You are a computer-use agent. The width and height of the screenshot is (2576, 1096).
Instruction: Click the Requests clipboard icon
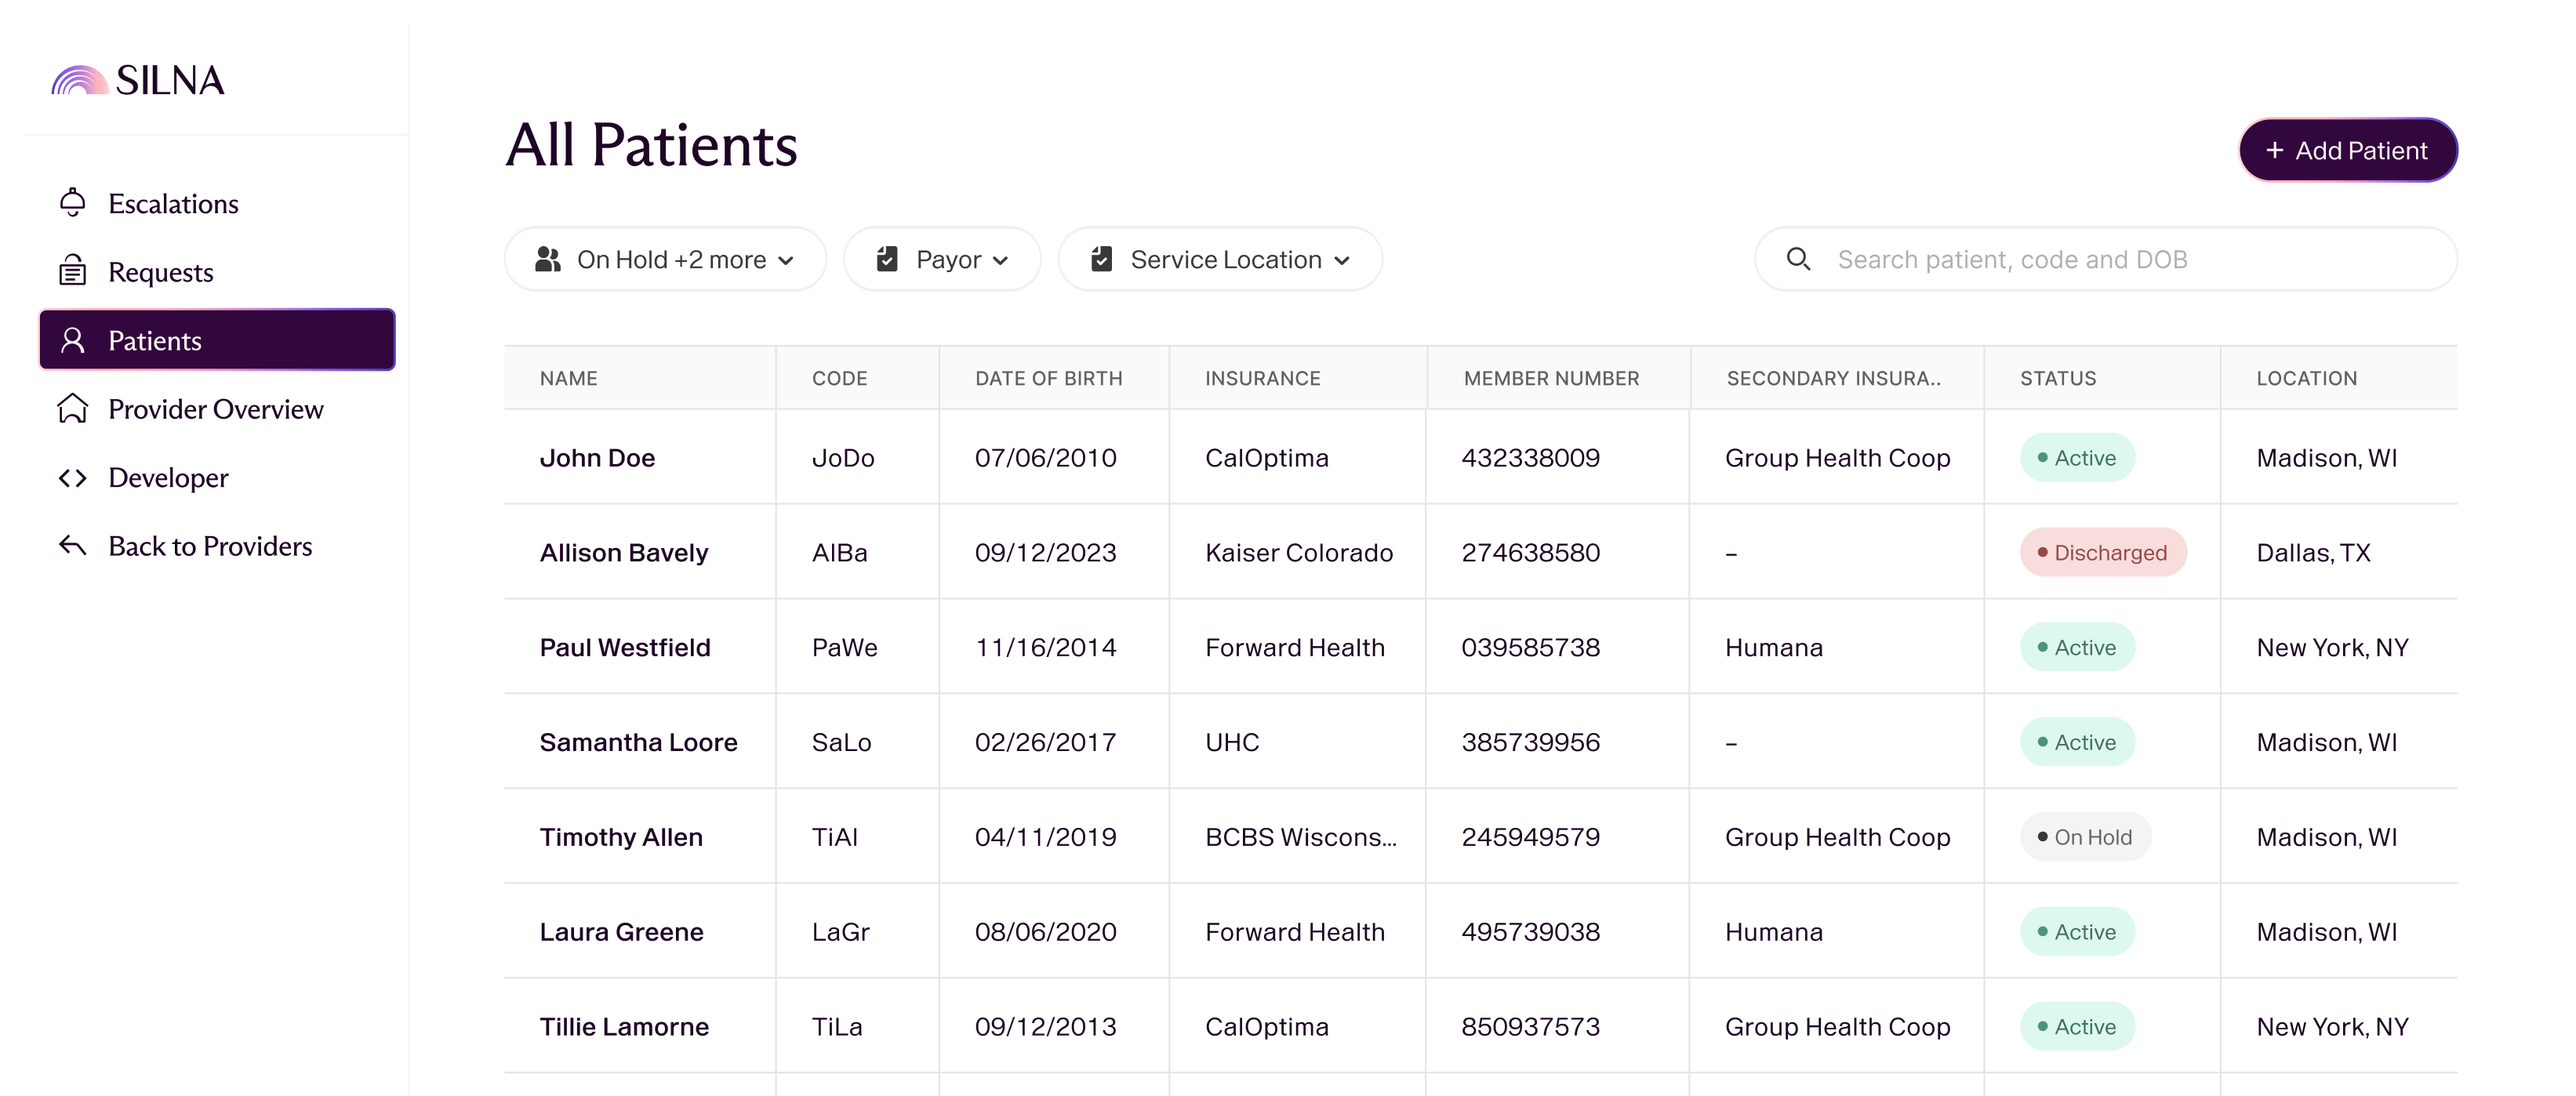[x=72, y=271]
